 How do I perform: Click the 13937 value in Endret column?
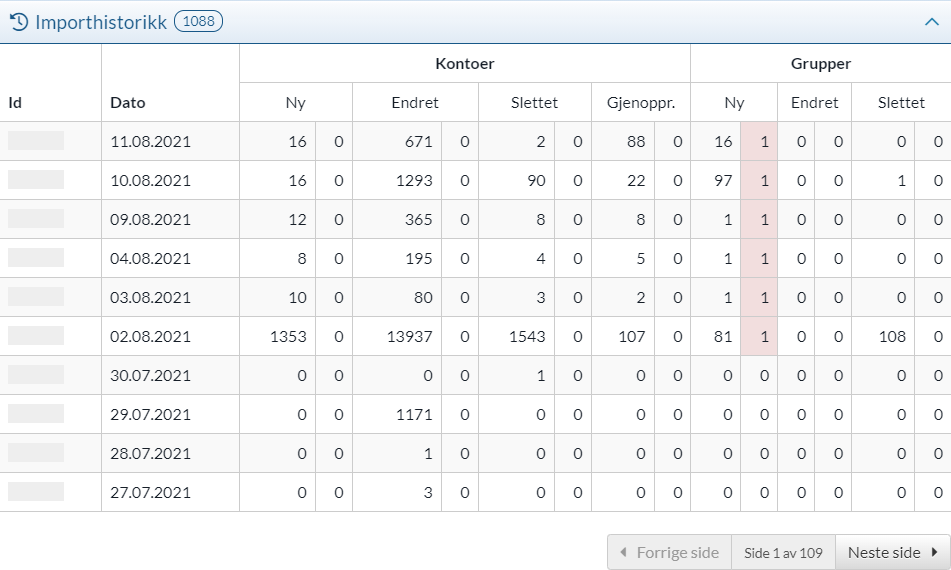(410, 336)
